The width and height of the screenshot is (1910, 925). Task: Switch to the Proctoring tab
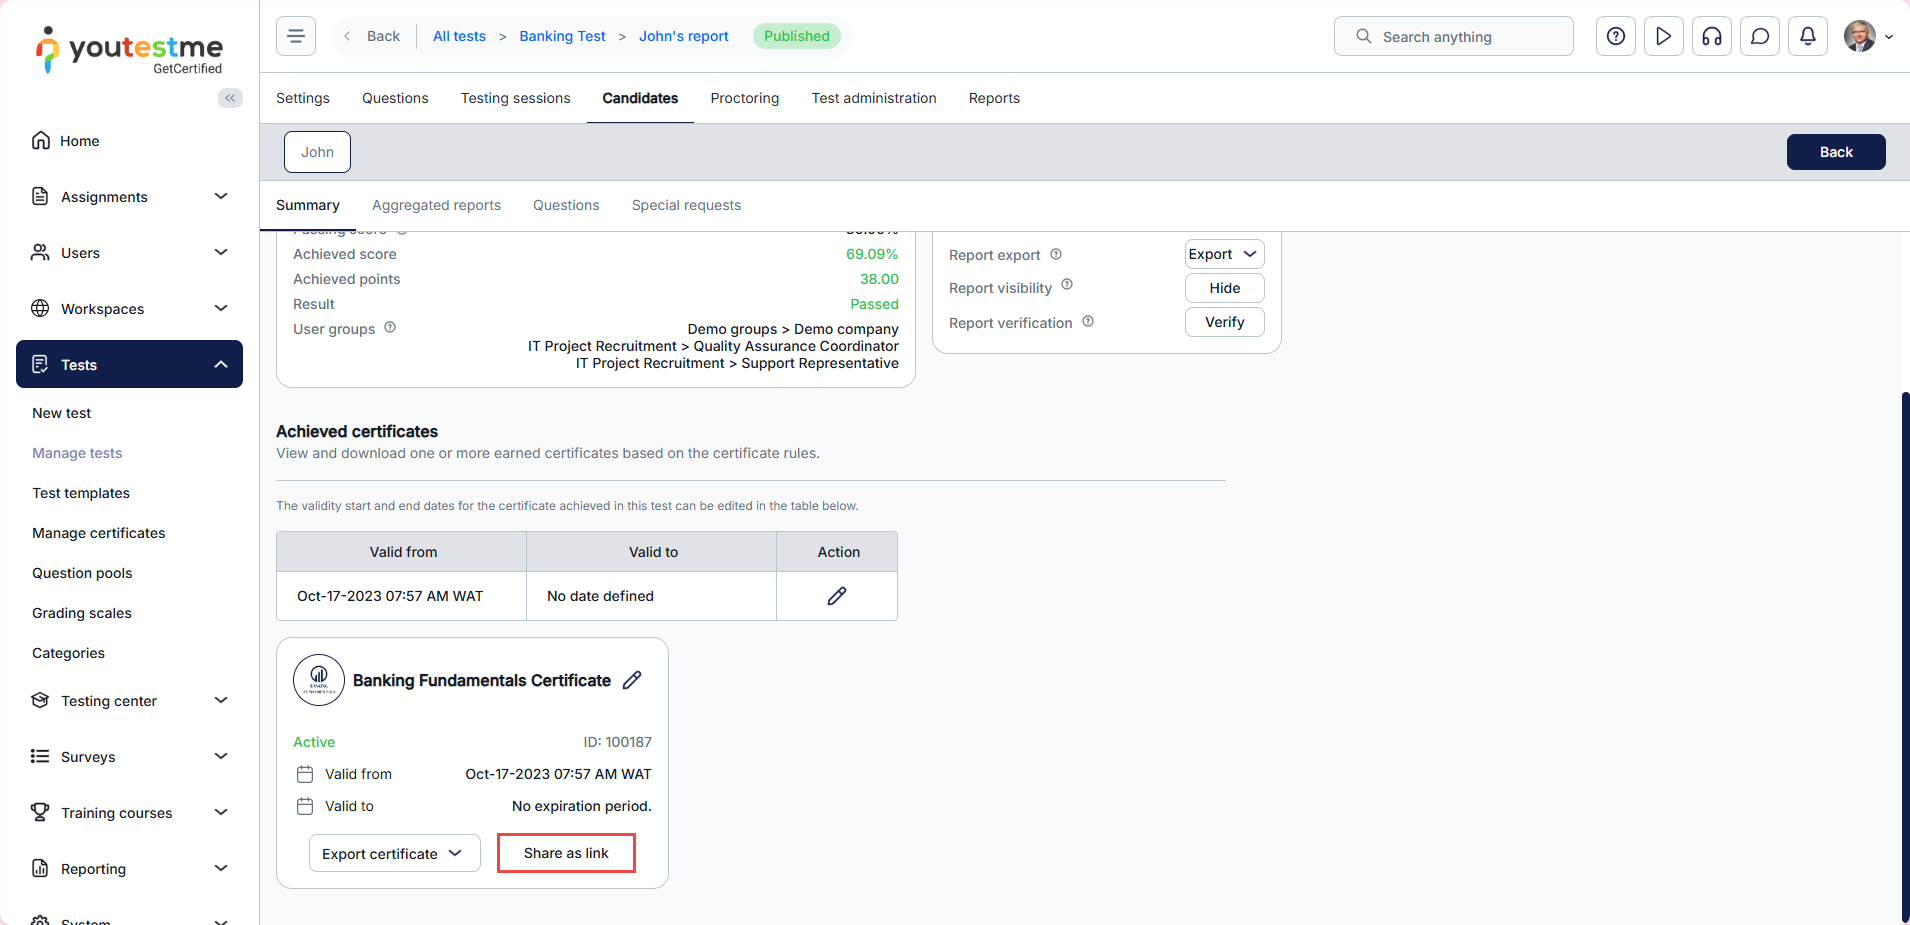tap(744, 98)
